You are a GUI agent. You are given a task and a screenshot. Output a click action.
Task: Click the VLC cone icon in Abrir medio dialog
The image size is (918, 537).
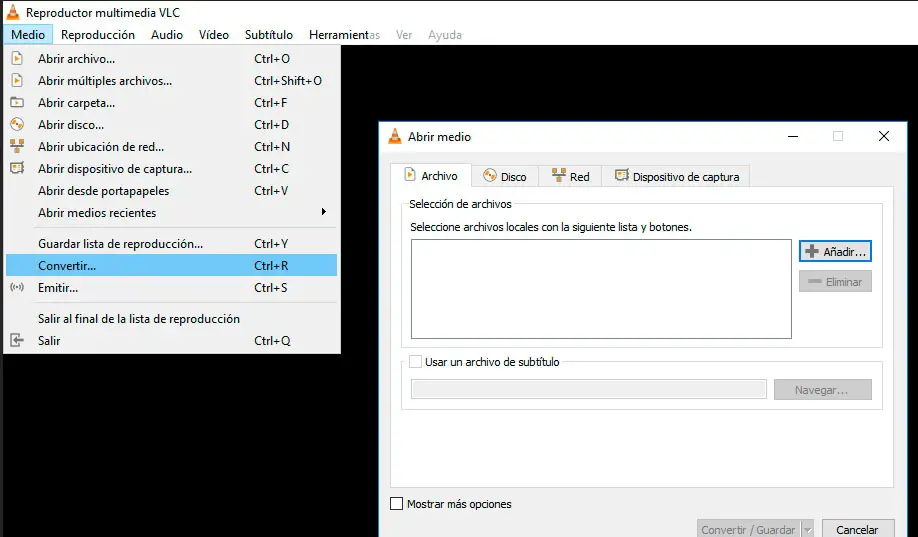tap(395, 136)
